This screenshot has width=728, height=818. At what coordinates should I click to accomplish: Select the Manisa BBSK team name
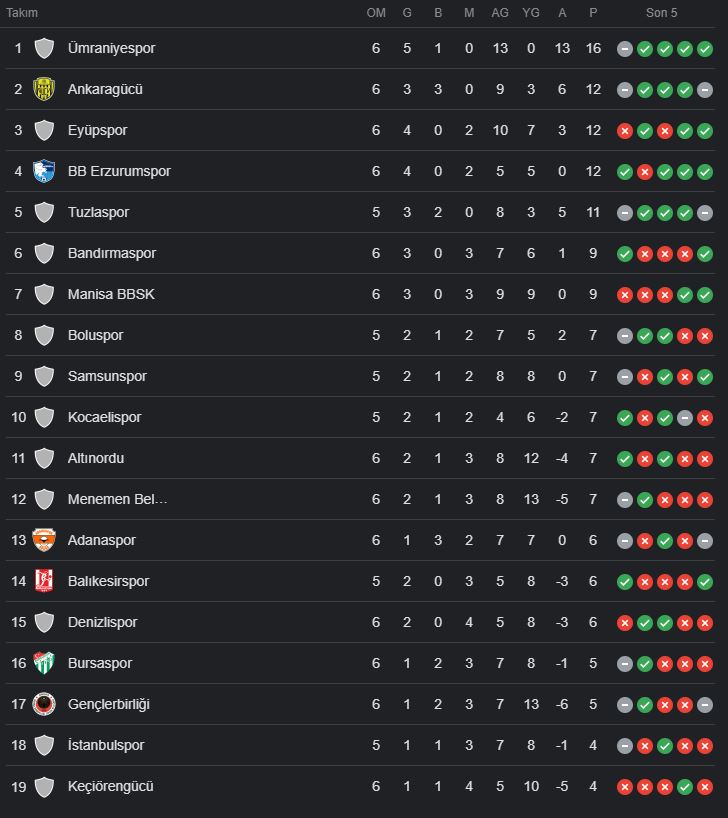[111, 294]
